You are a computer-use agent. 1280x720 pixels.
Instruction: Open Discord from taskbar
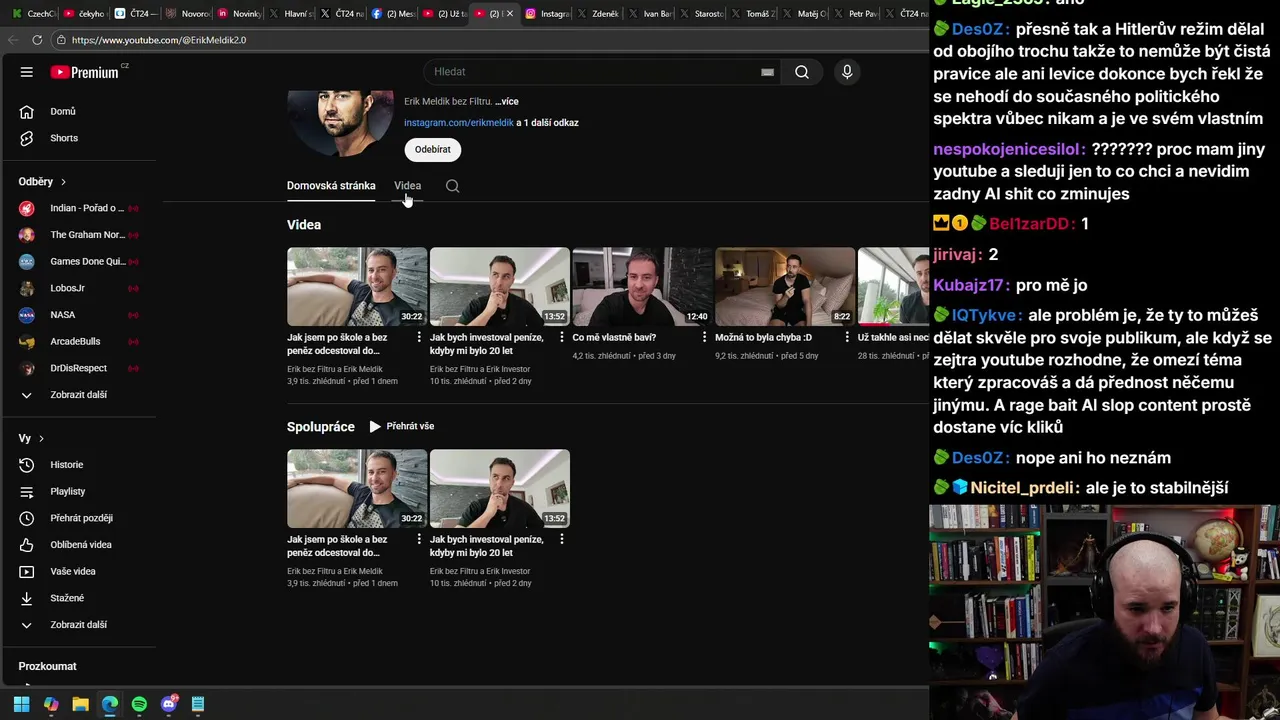[169, 704]
